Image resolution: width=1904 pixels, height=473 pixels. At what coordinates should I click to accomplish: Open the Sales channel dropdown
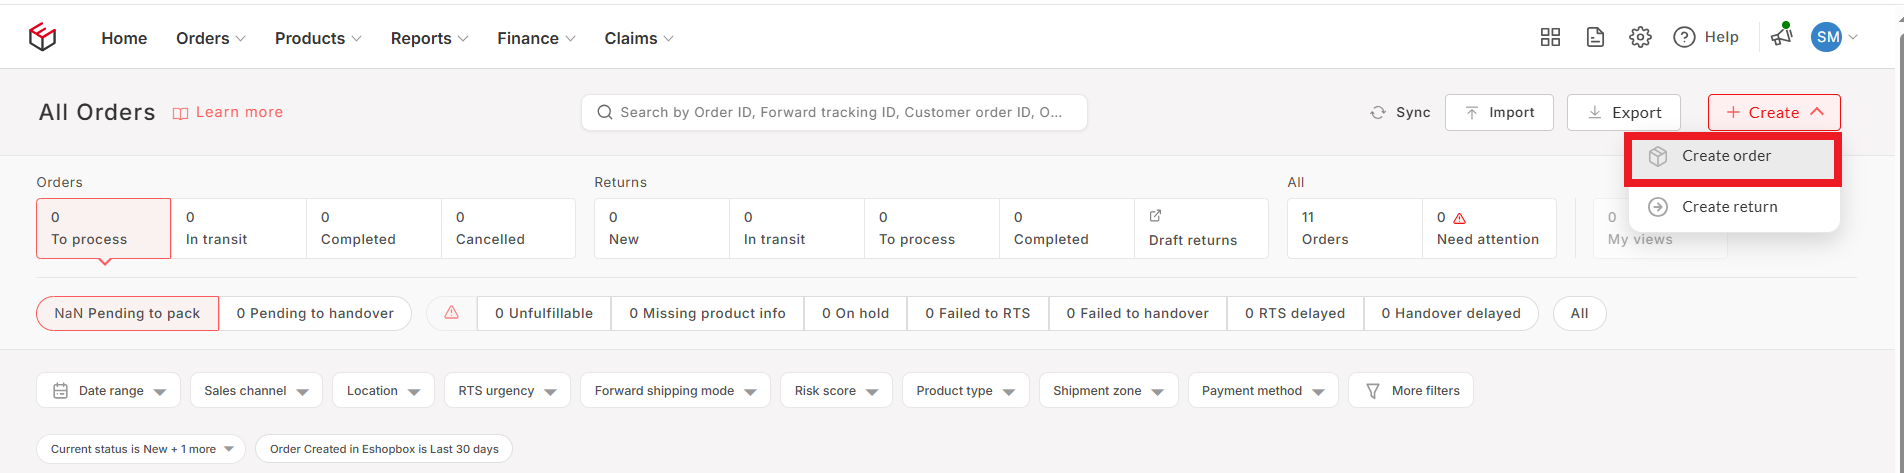pos(256,391)
